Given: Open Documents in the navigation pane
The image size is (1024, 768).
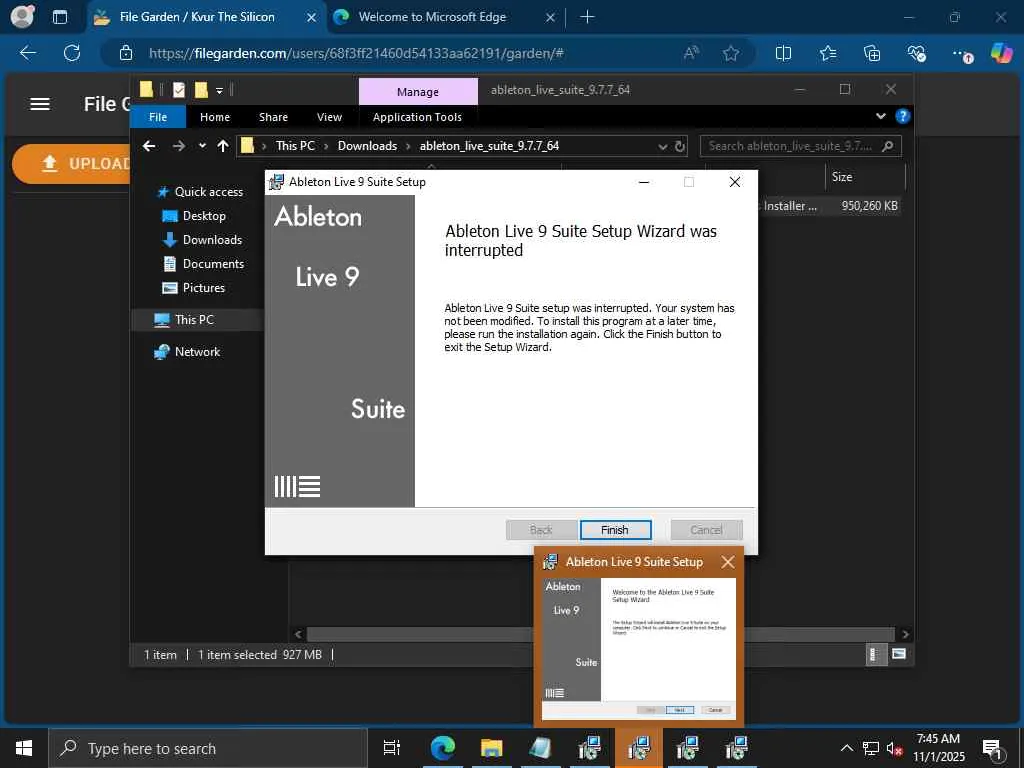Looking at the screenshot, I should (203, 264).
